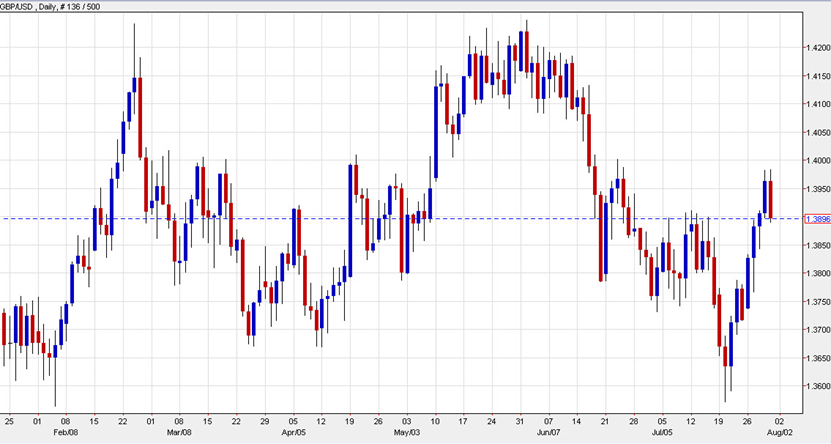This screenshot has height=444, width=831.
Task: Select the Apr/05 month label
Action: pos(293,432)
